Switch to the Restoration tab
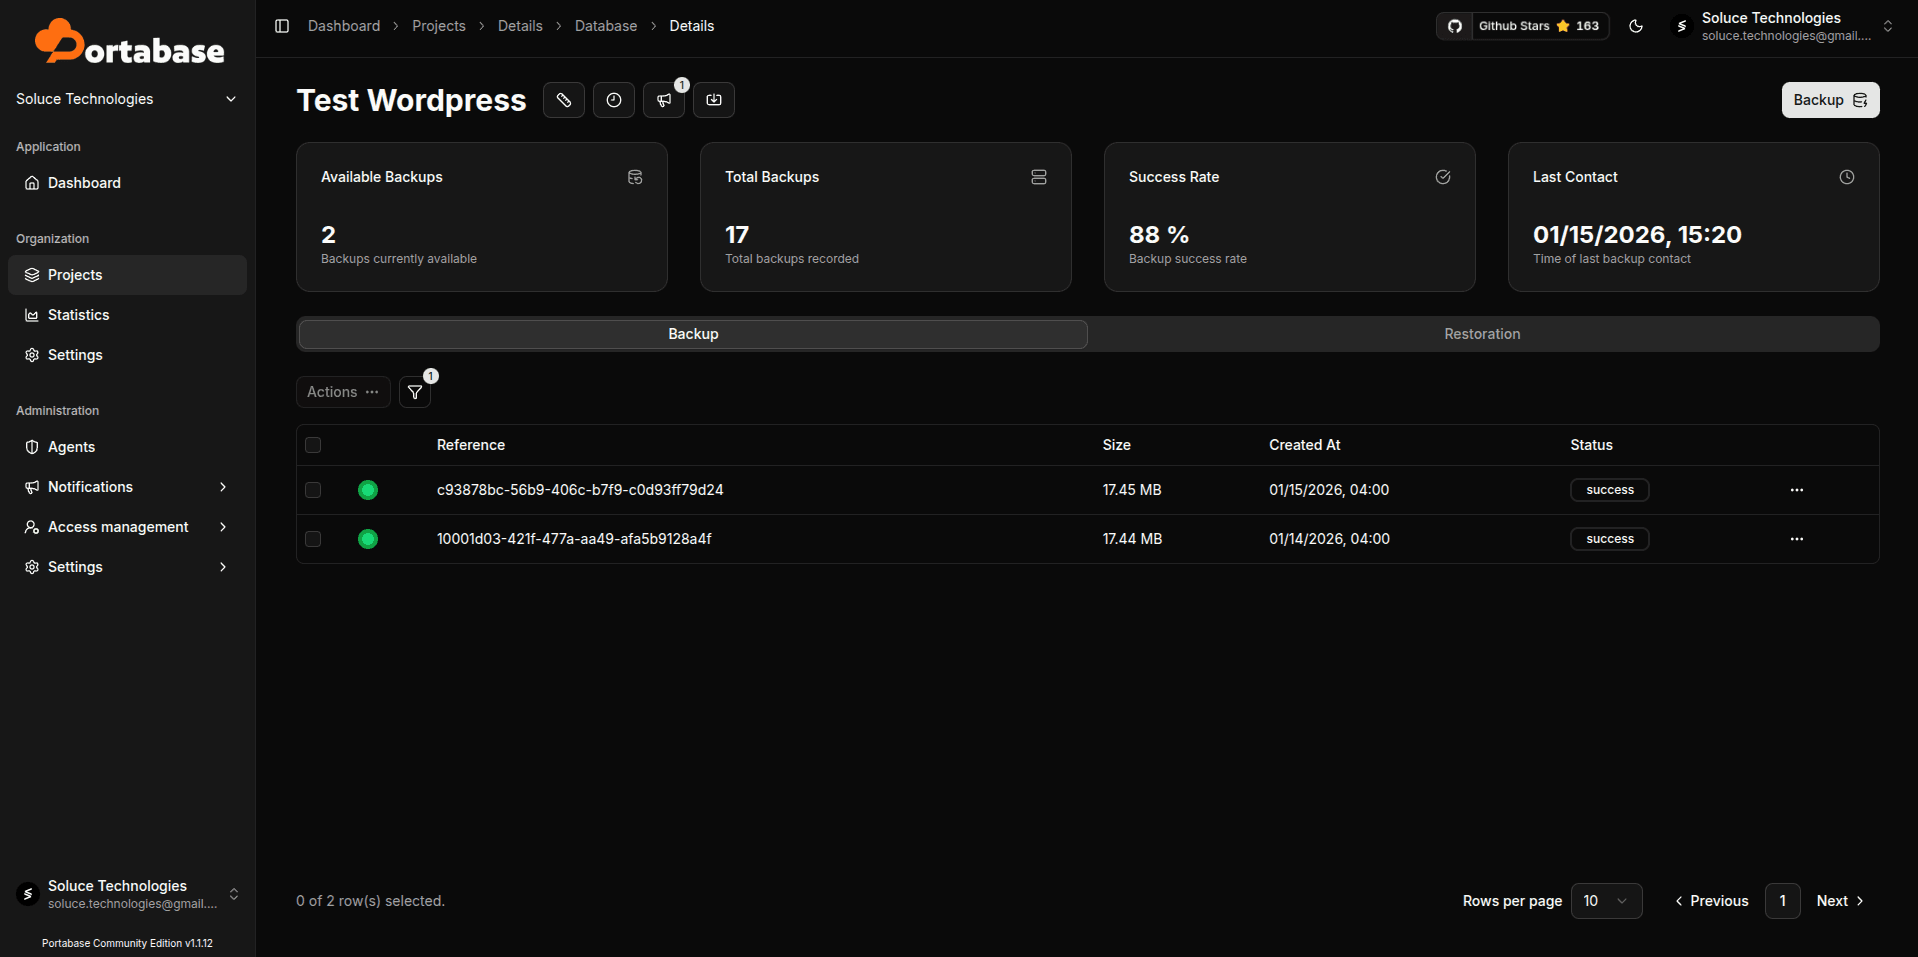This screenshot has height=957, width=1918. pos(1482,334)
